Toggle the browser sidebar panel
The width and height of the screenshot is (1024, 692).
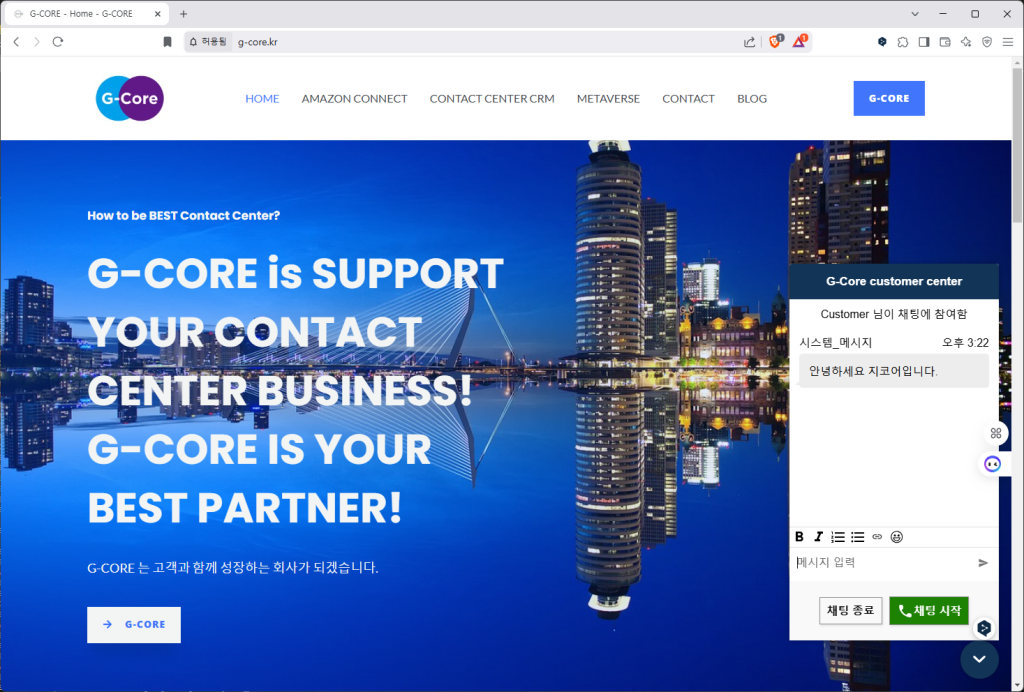[923, 42]
